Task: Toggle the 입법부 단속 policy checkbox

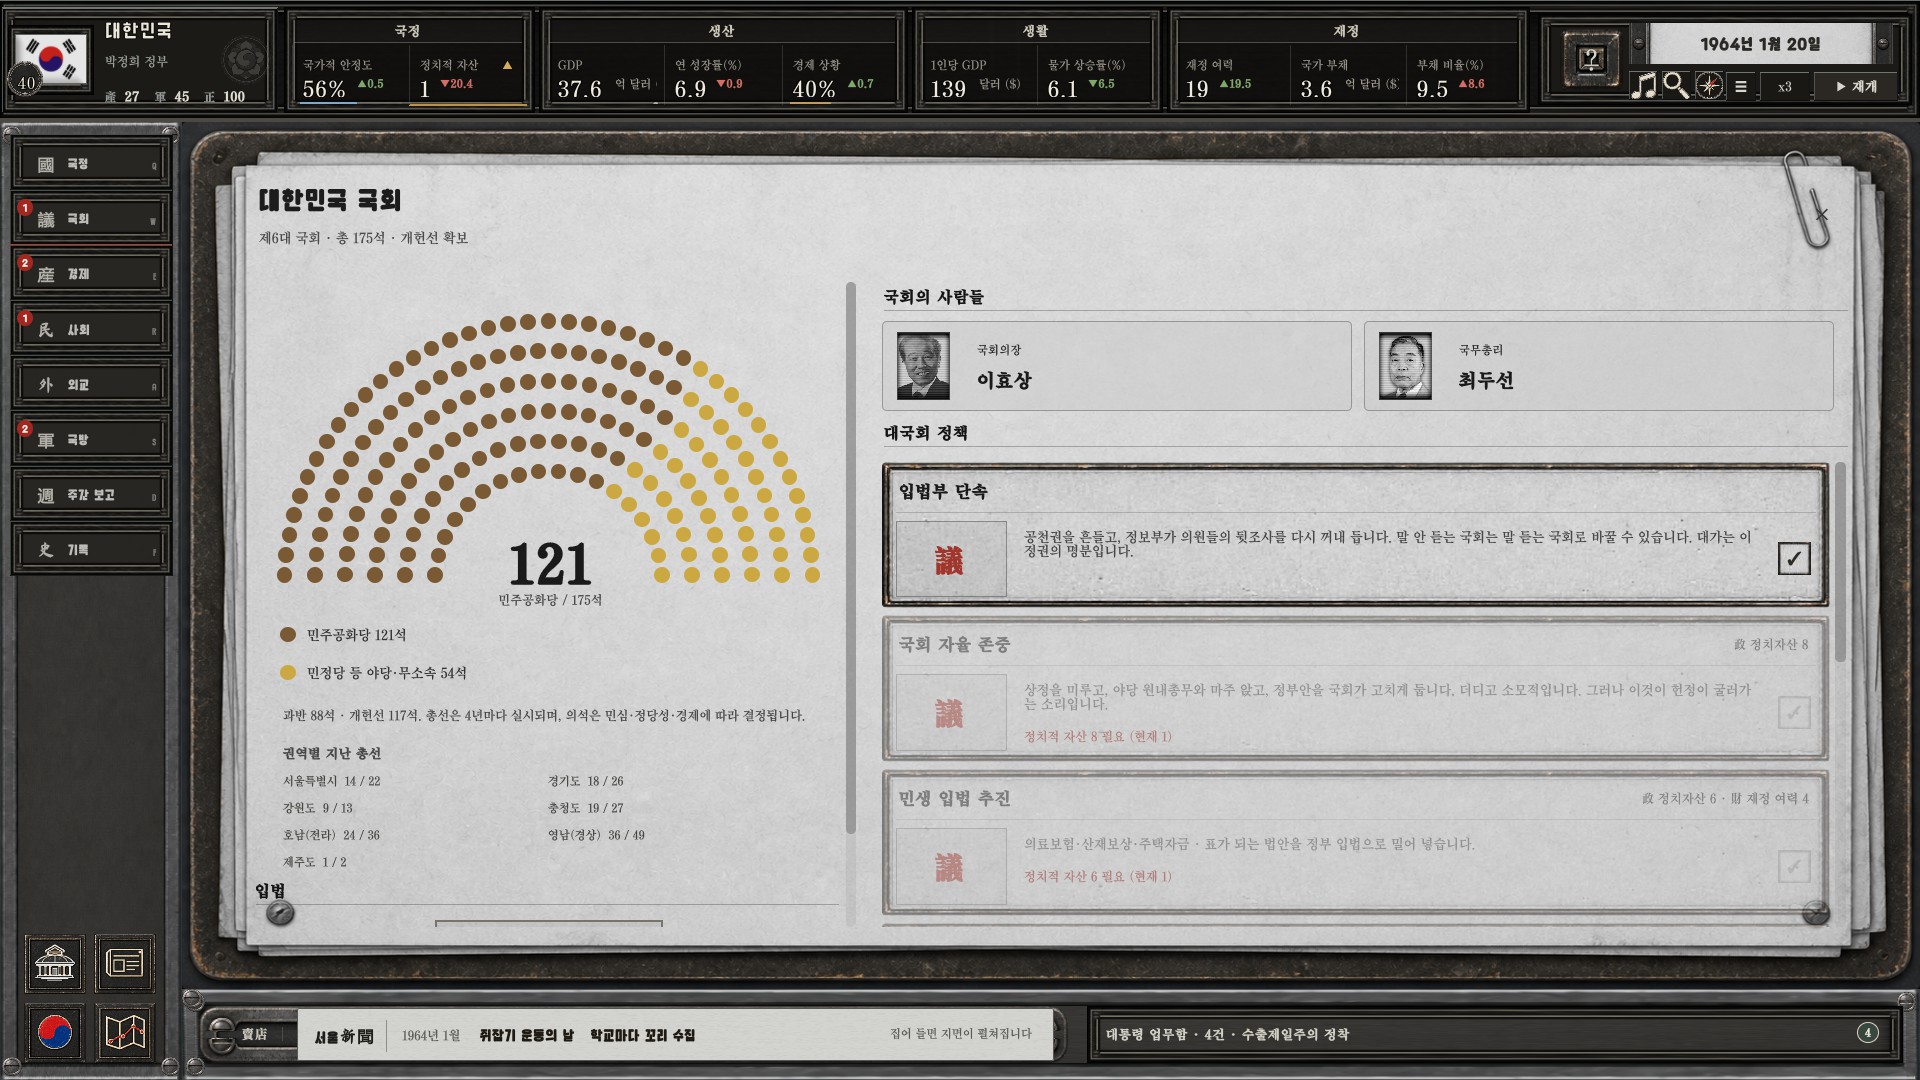Action: click(x=1794, y=558)
